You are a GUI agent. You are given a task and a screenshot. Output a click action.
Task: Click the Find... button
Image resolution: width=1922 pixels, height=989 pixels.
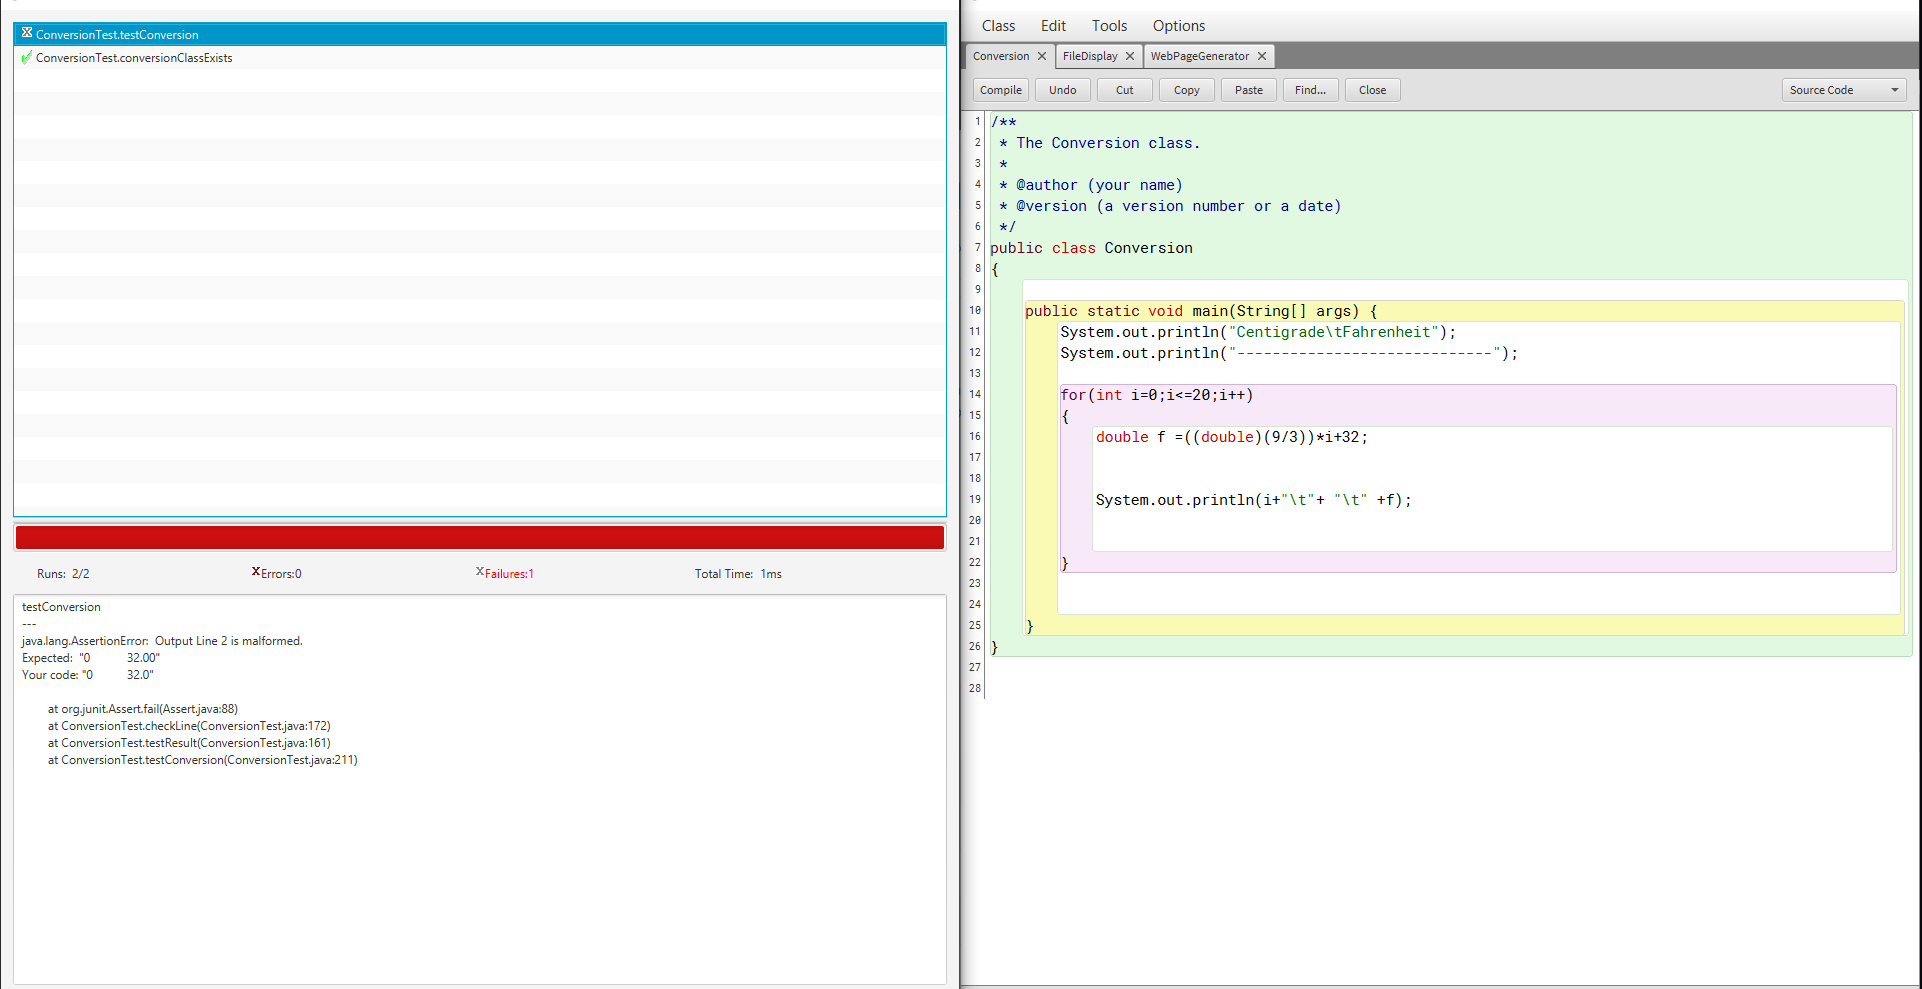[x=1310, y=90]
